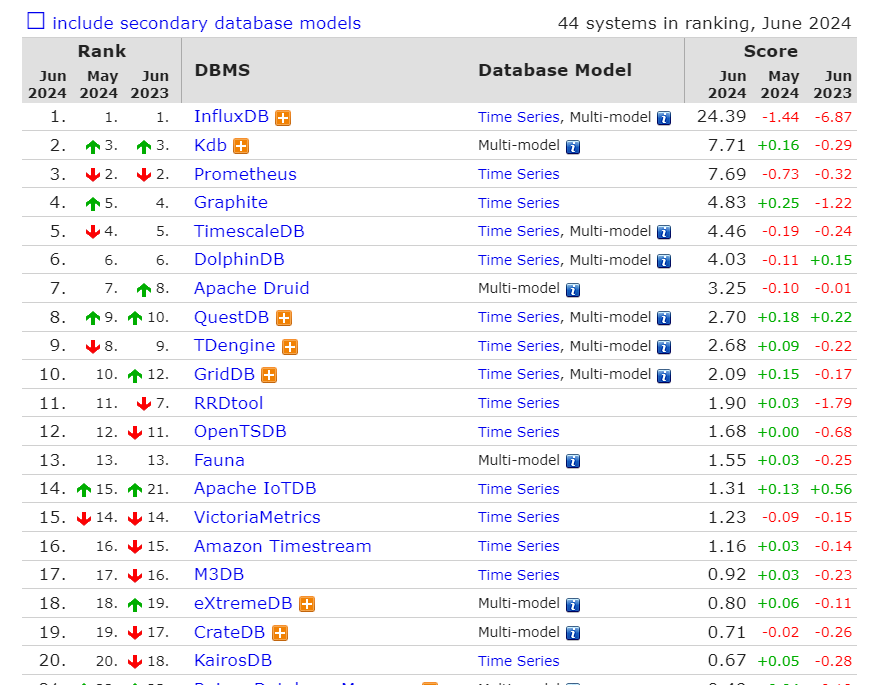The image size is (877, 685).
Task: Click the orange plus icon next to InfluxDB
Action: (x=283, y=118)
